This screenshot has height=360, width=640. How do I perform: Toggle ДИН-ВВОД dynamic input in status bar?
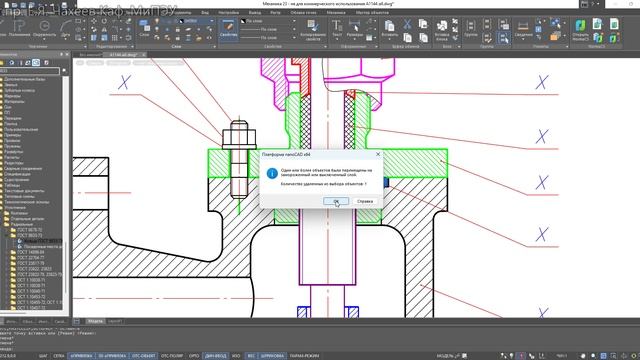pos(215,356)
